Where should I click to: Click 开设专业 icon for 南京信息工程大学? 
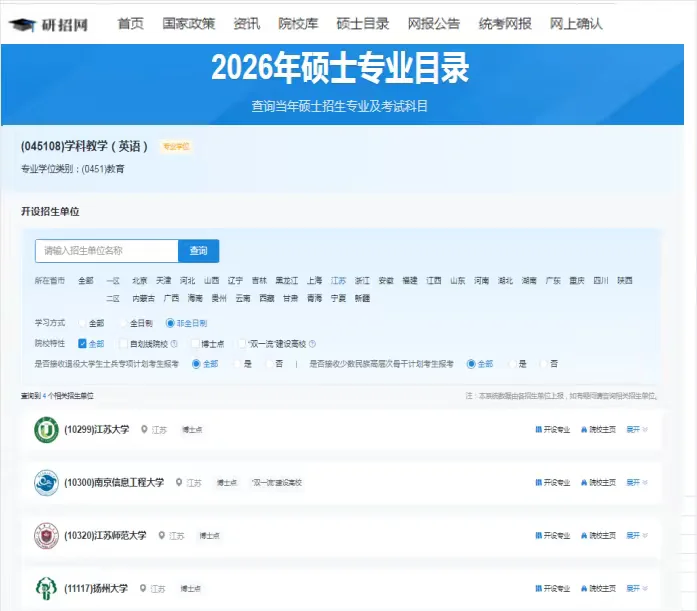(x=538, y=482)
